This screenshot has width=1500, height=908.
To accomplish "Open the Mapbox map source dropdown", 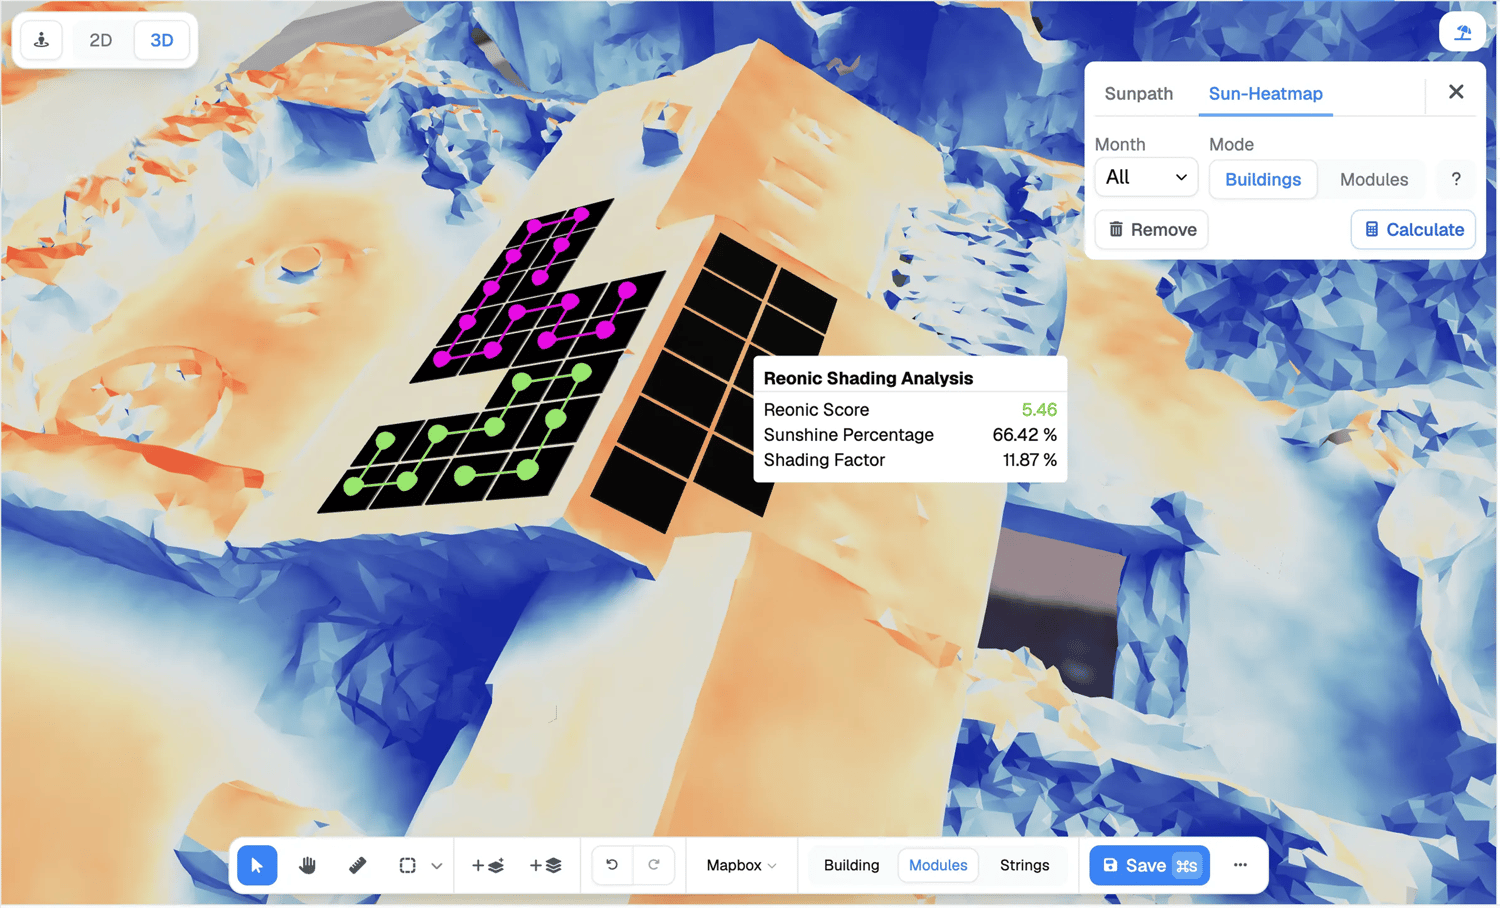I will click(741, 865).
